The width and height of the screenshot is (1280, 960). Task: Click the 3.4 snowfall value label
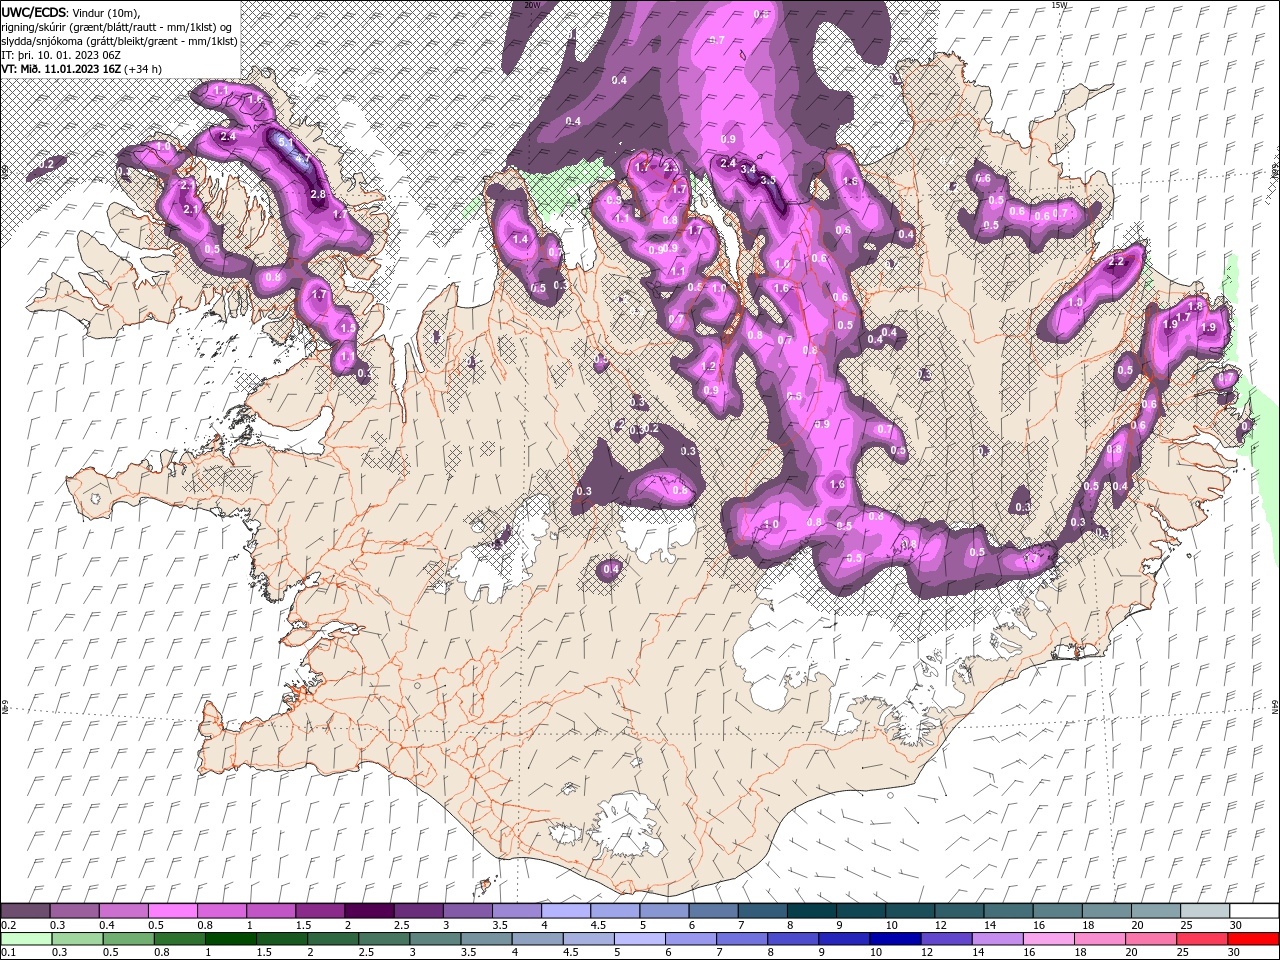click(x=748, y=169)
